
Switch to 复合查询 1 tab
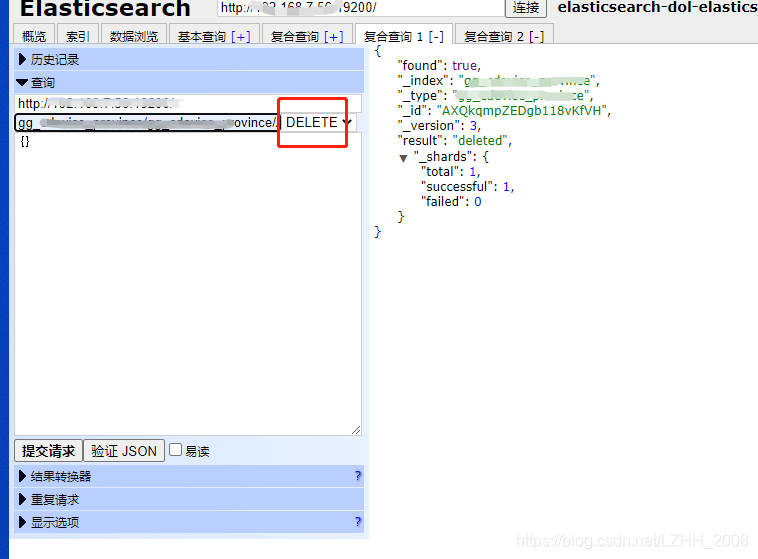point(394,37)
